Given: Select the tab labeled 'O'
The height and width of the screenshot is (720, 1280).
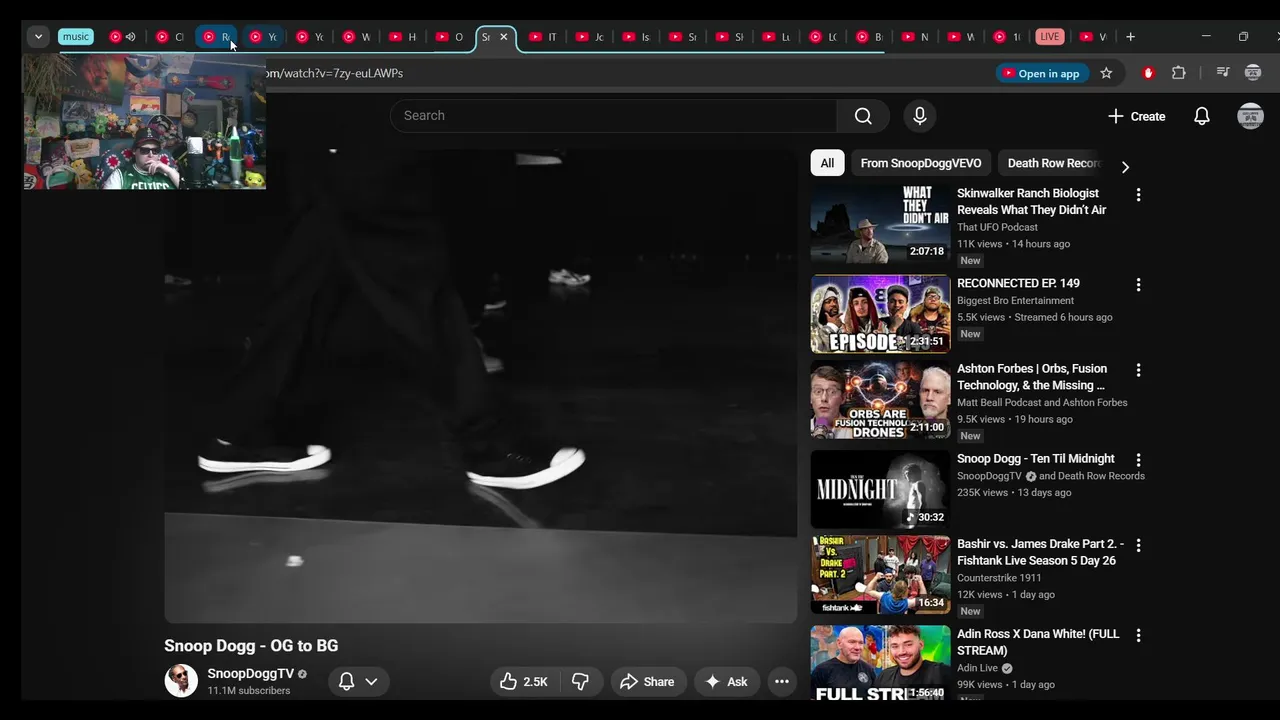Looking at the screenshot, I should pos(449,37).
